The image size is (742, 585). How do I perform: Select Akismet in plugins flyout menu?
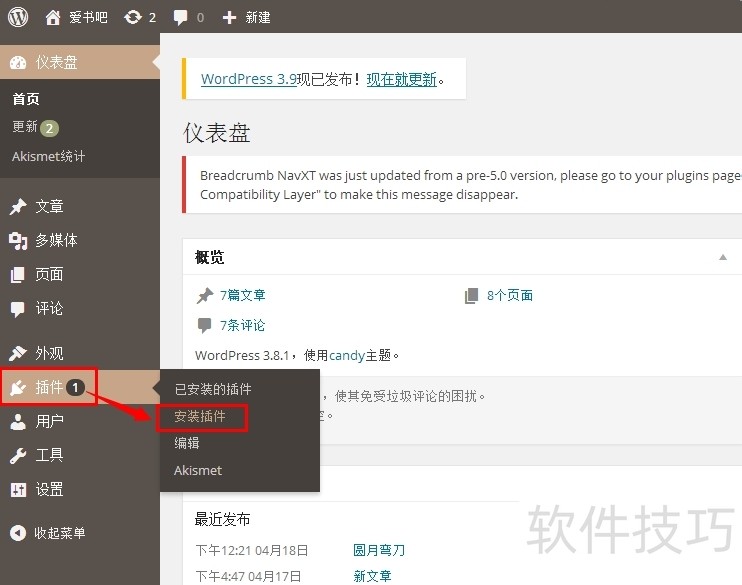(x=198, y=470)
